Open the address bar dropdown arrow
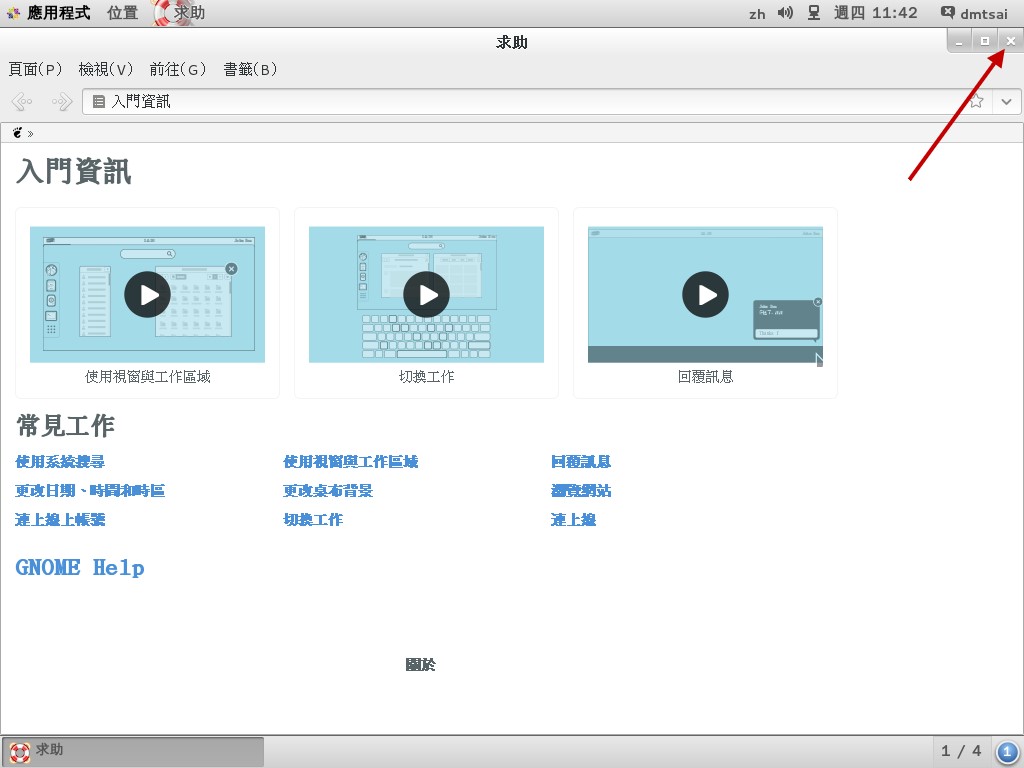The height and width of the screenshot is (768, 1024). click(x=1006, y=101)
